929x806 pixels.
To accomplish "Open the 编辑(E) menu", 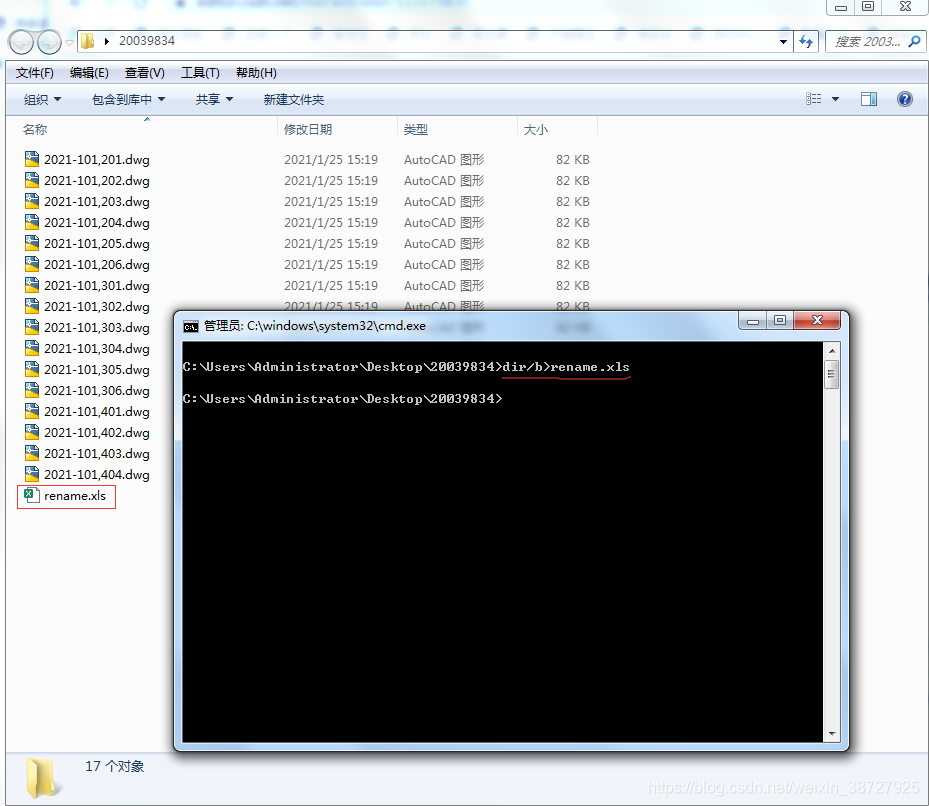I will [89, 72].
